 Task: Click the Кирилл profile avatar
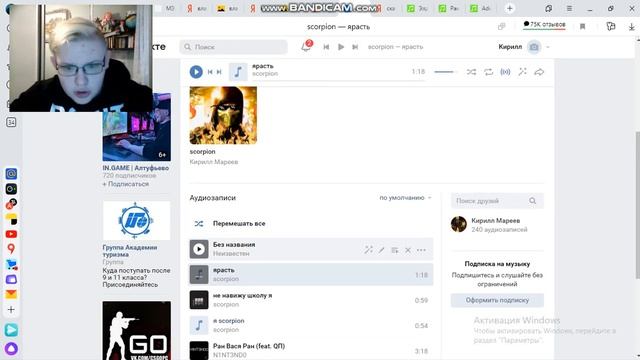(x=534, y=47)
